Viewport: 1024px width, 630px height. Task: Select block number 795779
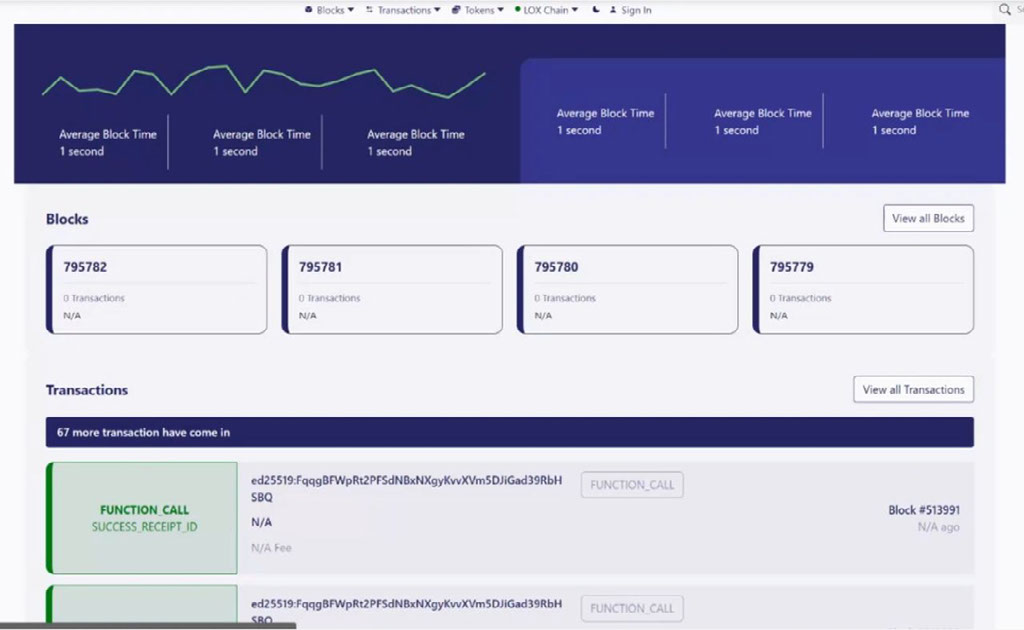point(791,267)
